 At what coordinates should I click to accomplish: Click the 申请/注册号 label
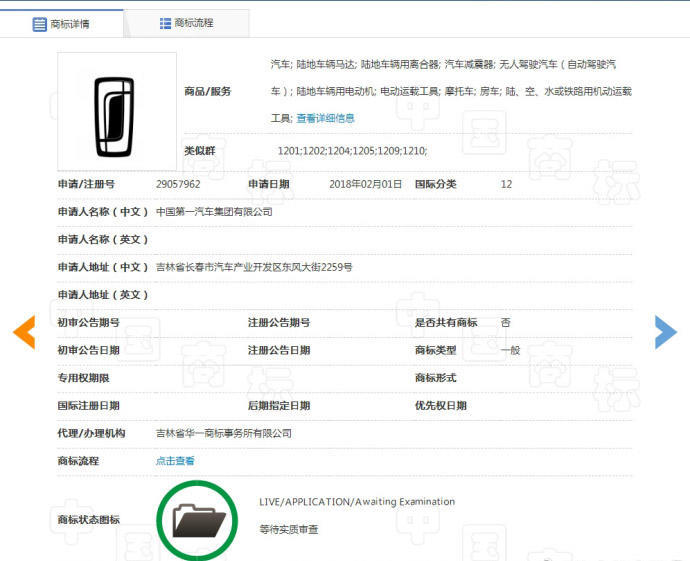click(86, 184)
